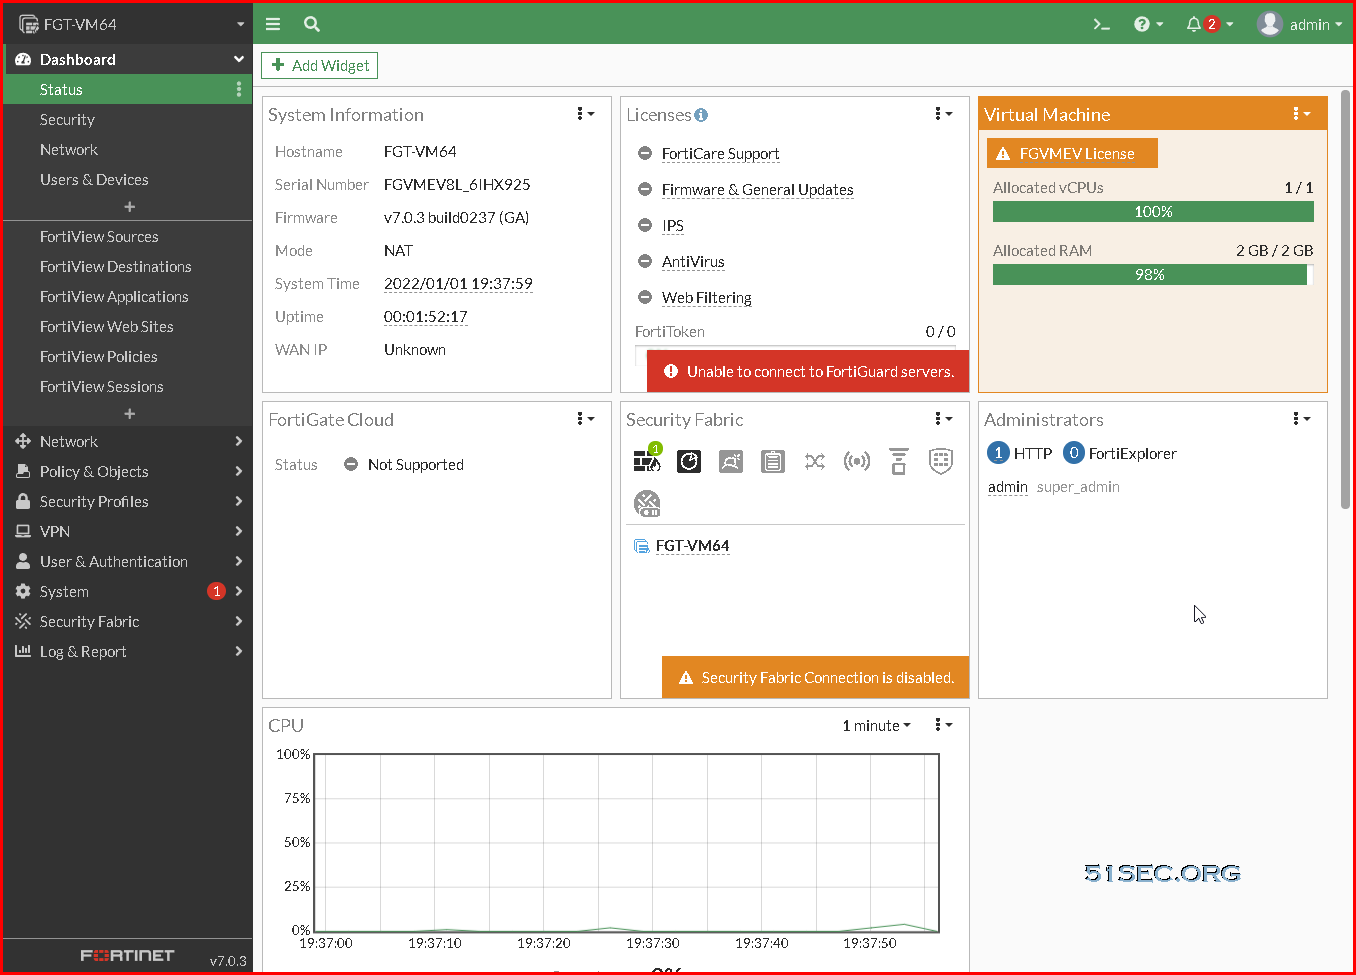
Task: Add a FortiView monitor with lower plus
Action: [x=129, y=413]
